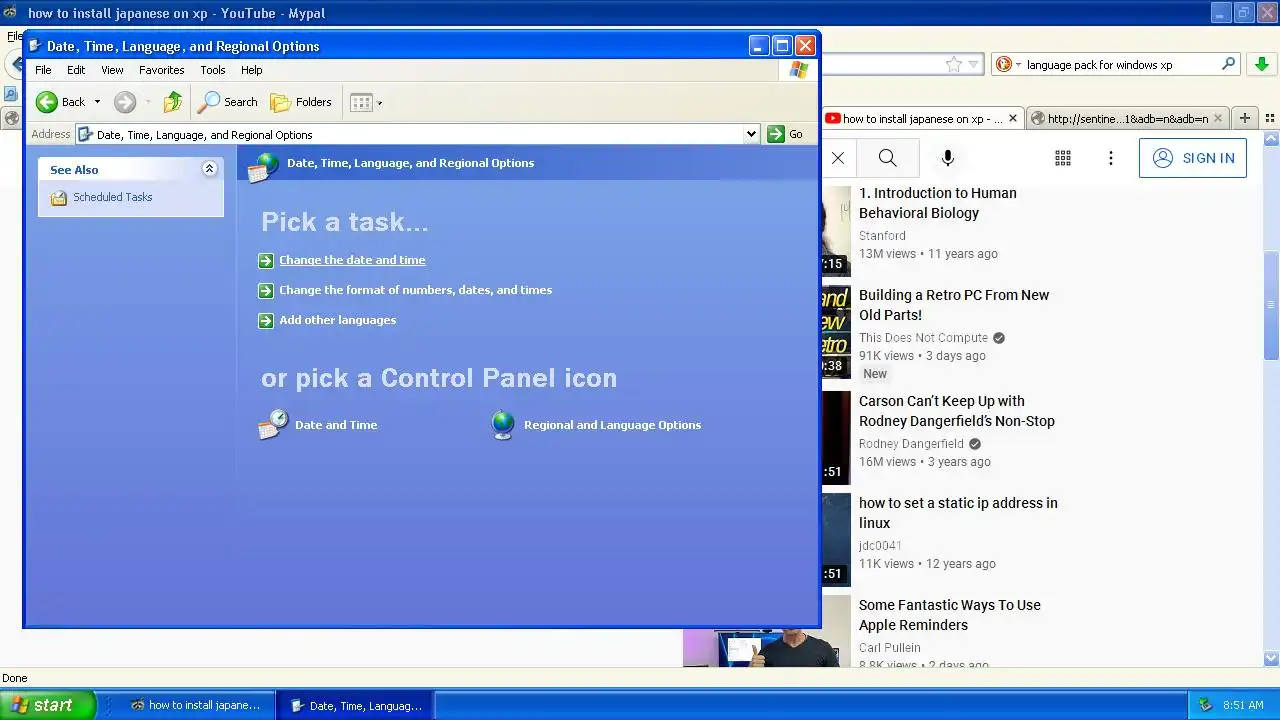Open Scheduled Tasks link
The width and height of the screenshot is (1280, 720).
point(112,197)
